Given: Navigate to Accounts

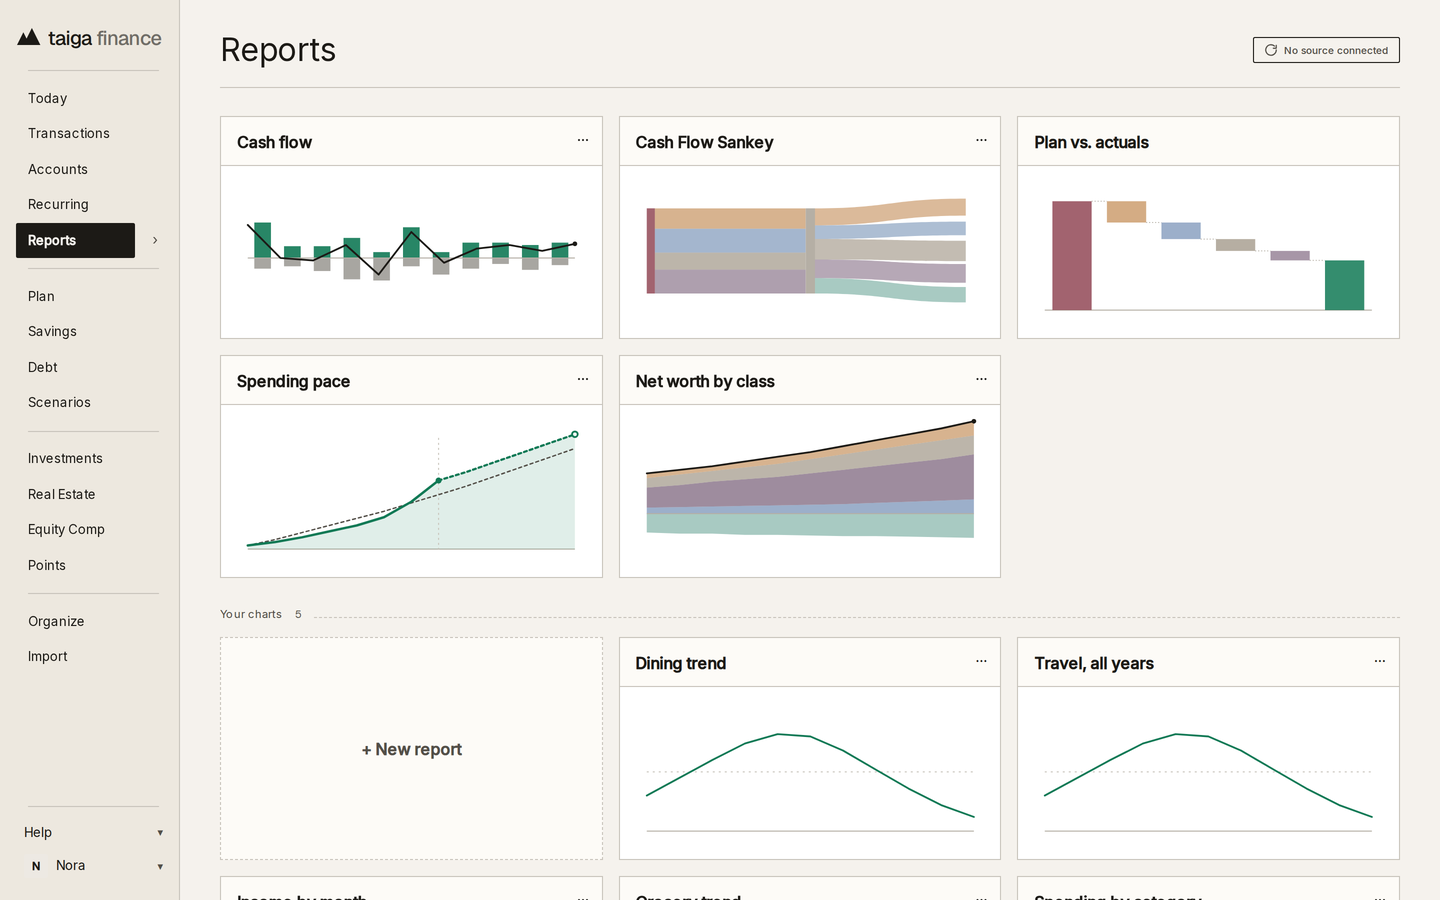Looking at the screenshot, I should 58,169.
